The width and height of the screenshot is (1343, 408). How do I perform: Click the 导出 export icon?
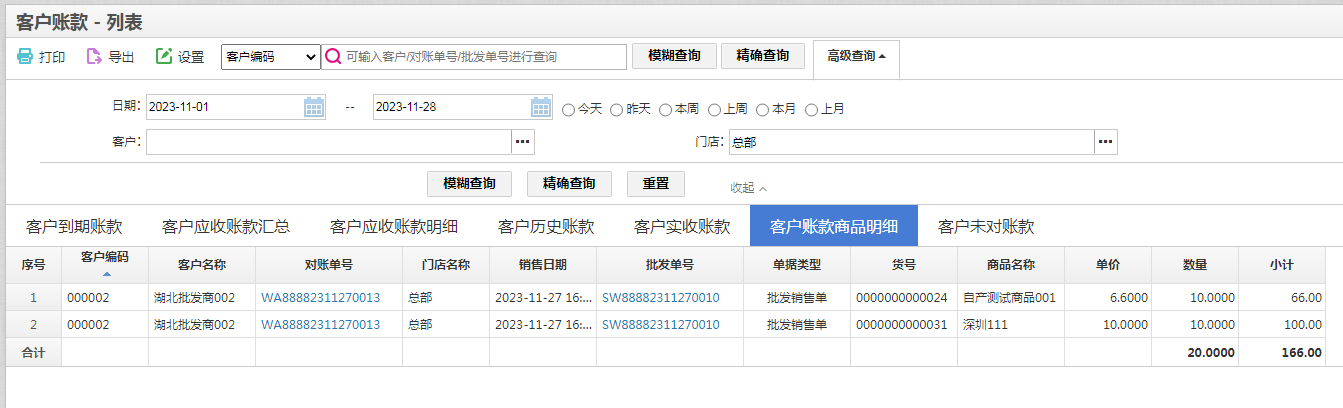coord(94,57)
